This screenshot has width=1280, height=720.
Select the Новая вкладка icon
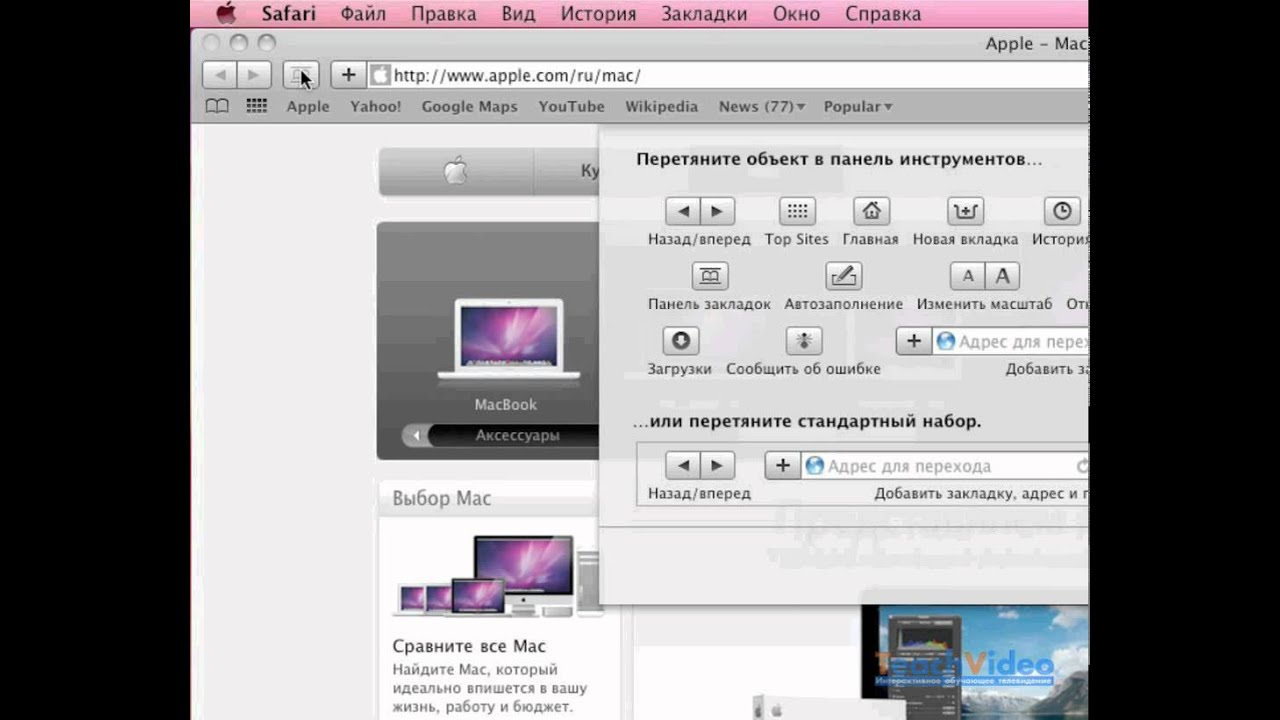click(965, 211)
